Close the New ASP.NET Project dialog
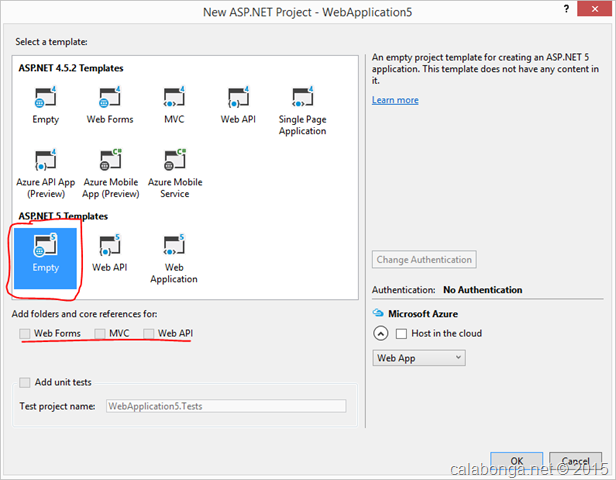The height and width of the screenshot is (480, 616). (x=595, y=9)
